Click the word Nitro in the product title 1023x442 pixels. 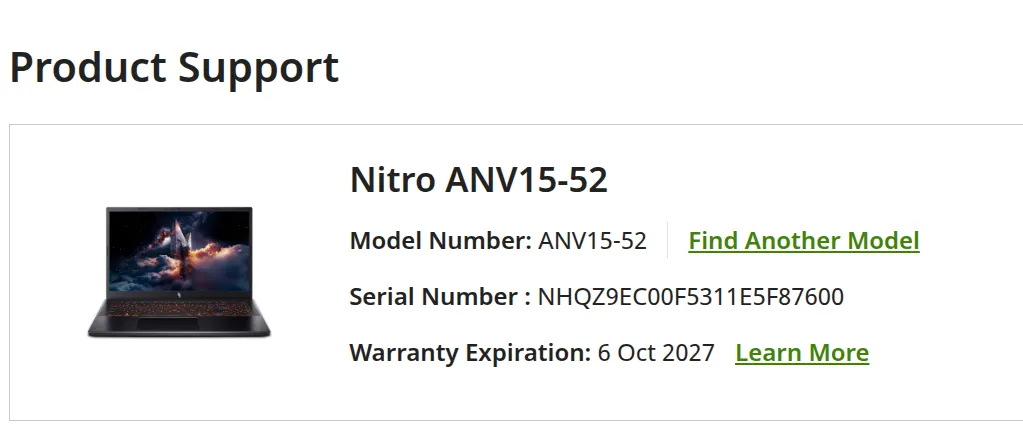coord(393,180)
